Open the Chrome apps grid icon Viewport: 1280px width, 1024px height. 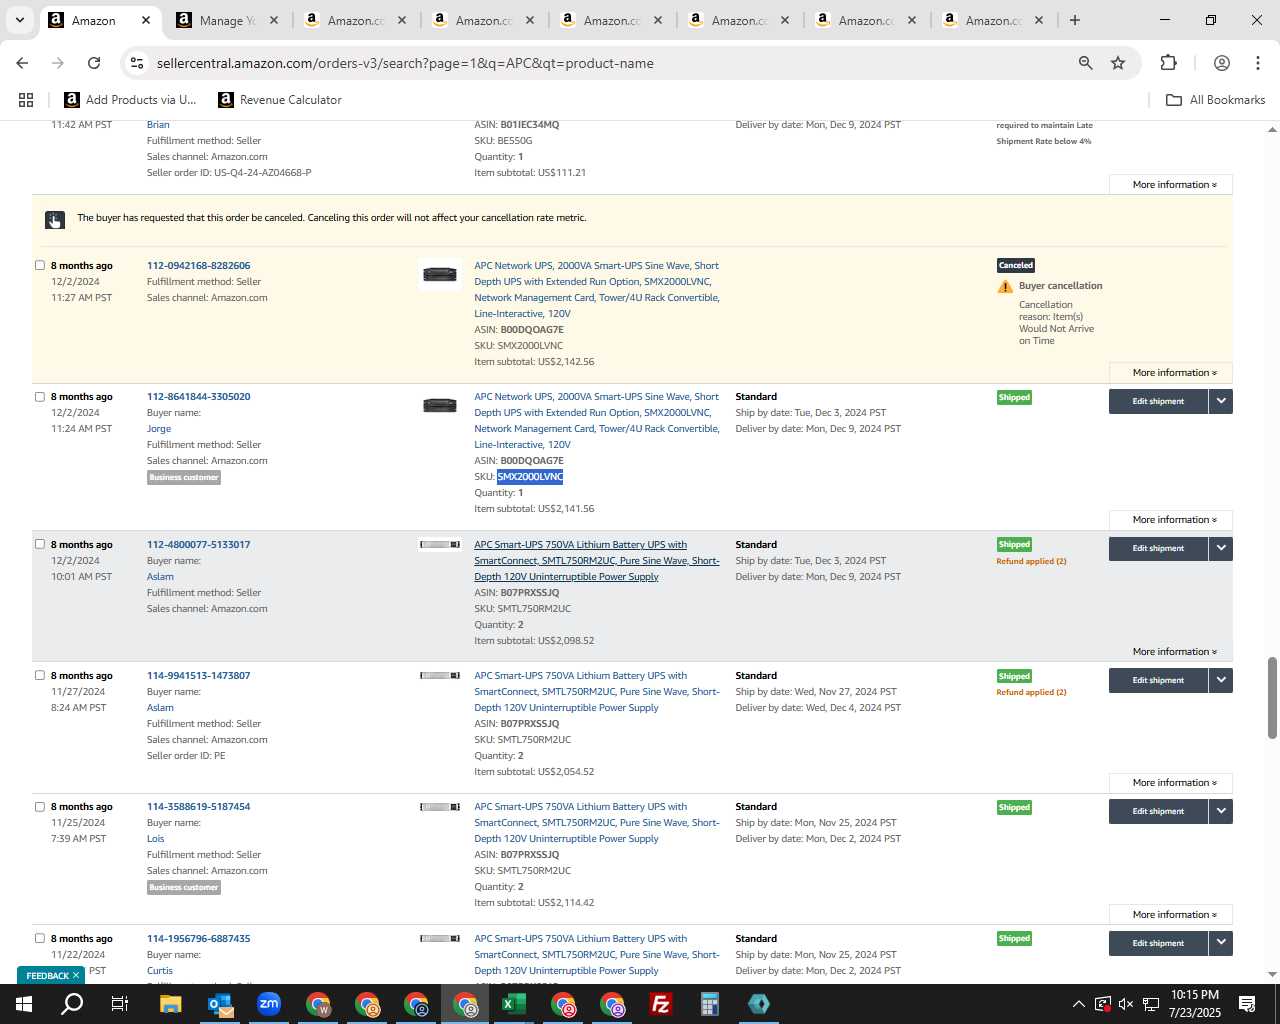[26, 100]
